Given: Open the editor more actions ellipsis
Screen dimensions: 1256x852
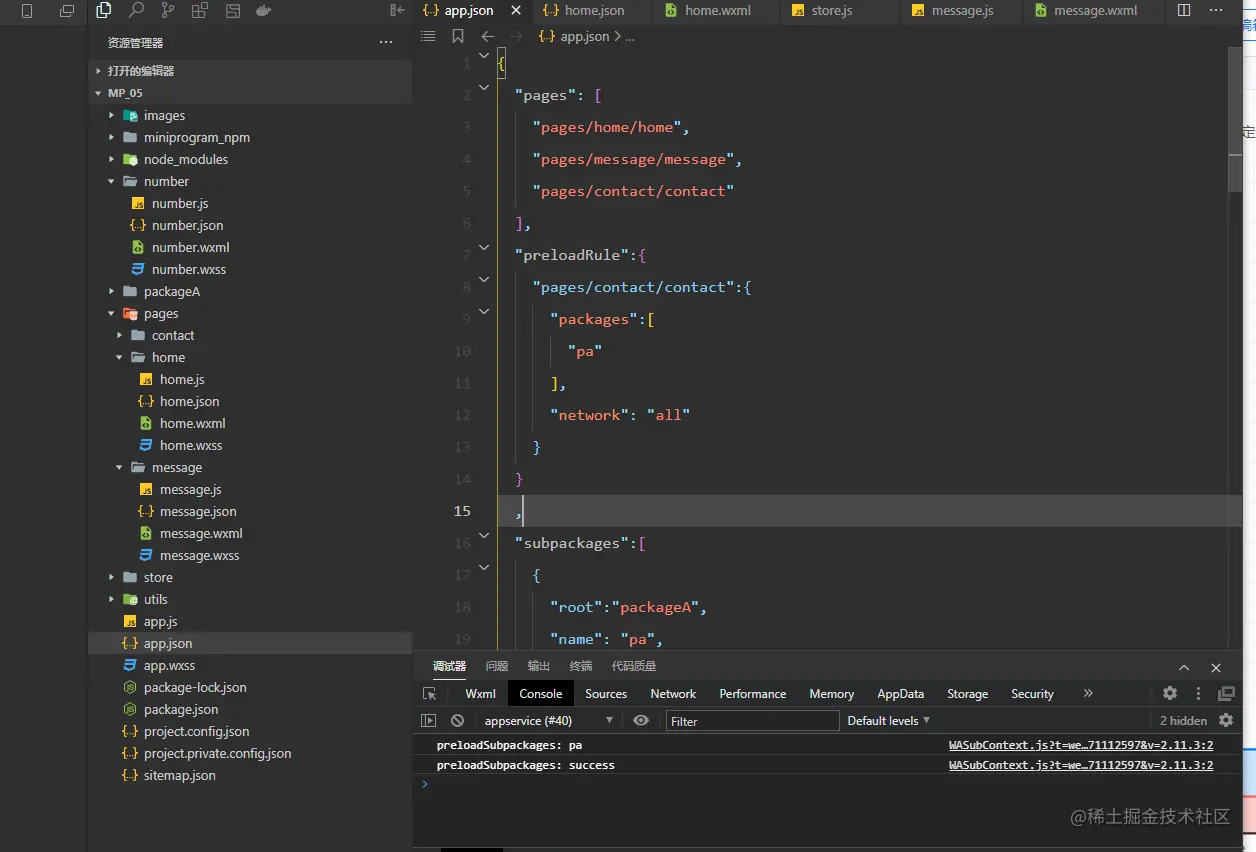Looking at the screenshot, I should (1216, 10).
